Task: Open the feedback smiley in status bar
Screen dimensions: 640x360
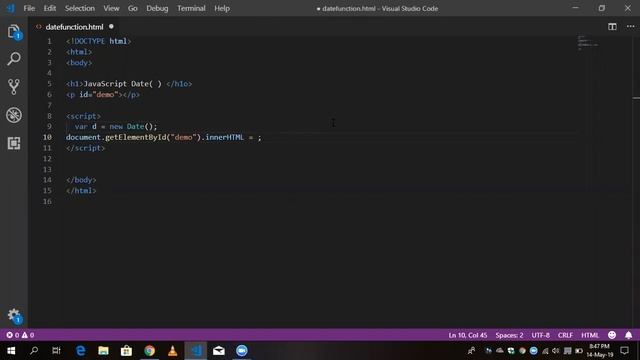Action: point(612,335)
